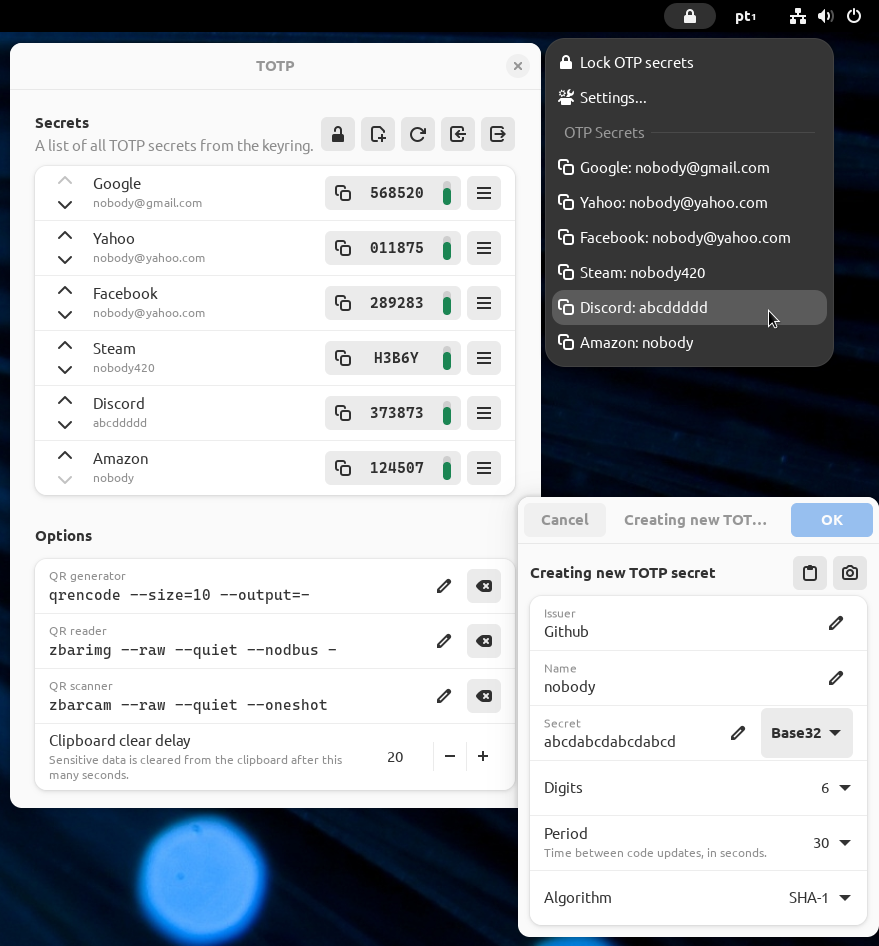Open the hamburger menu for Google
Image resolution: width=879 pixels, height=946 pixels.
(484, 193)
